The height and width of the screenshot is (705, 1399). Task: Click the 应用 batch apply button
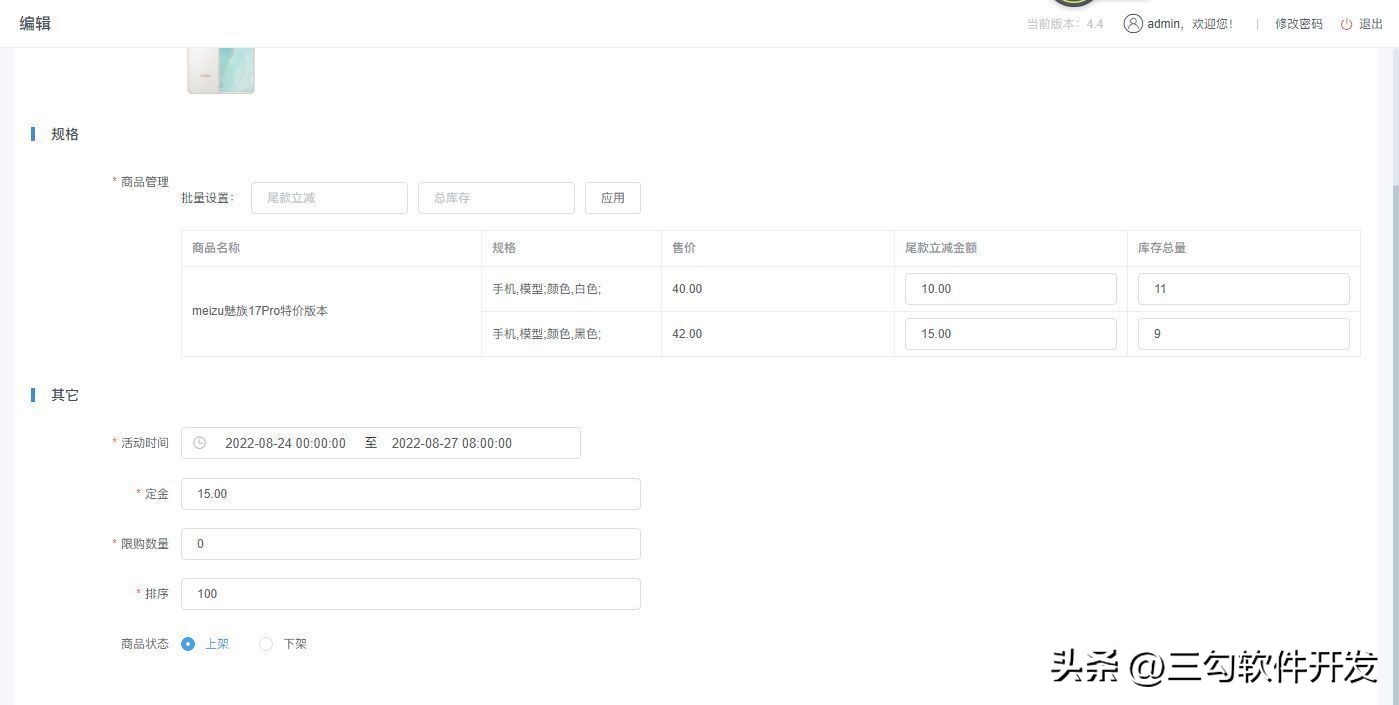[612, 198]
